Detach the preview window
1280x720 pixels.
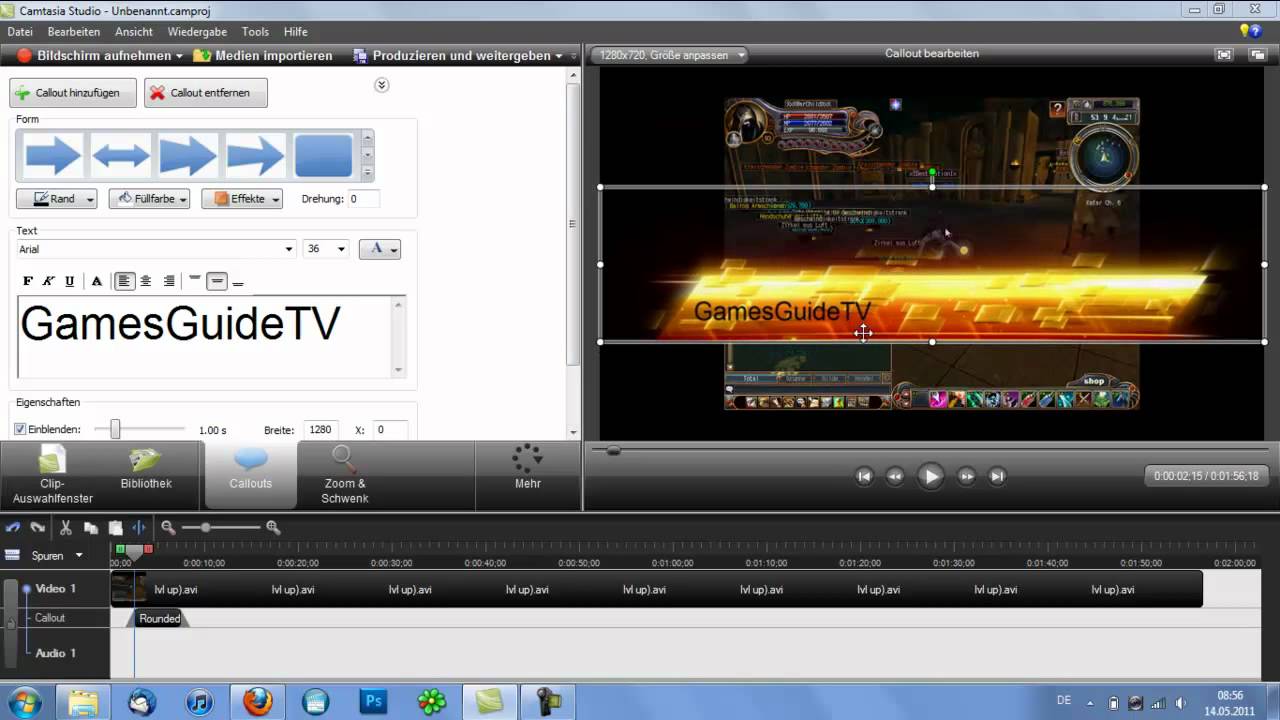click(x=1257, y=55)
